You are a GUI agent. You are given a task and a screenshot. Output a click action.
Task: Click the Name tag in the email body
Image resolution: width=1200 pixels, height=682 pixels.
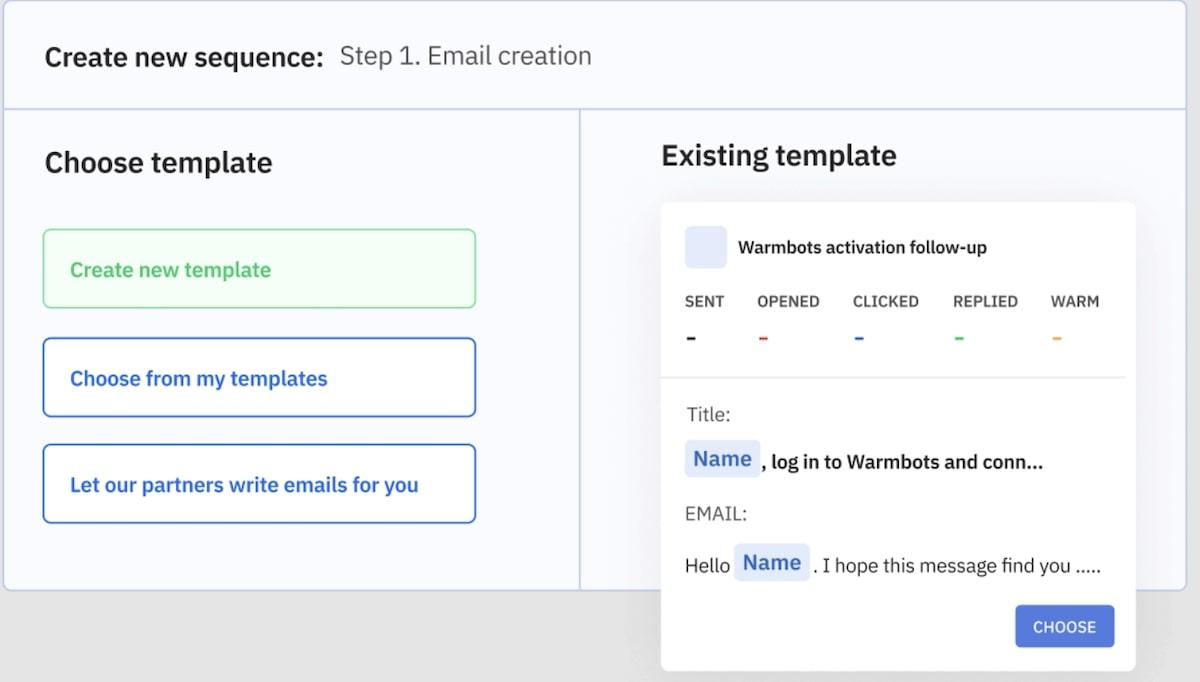point(771,563)
